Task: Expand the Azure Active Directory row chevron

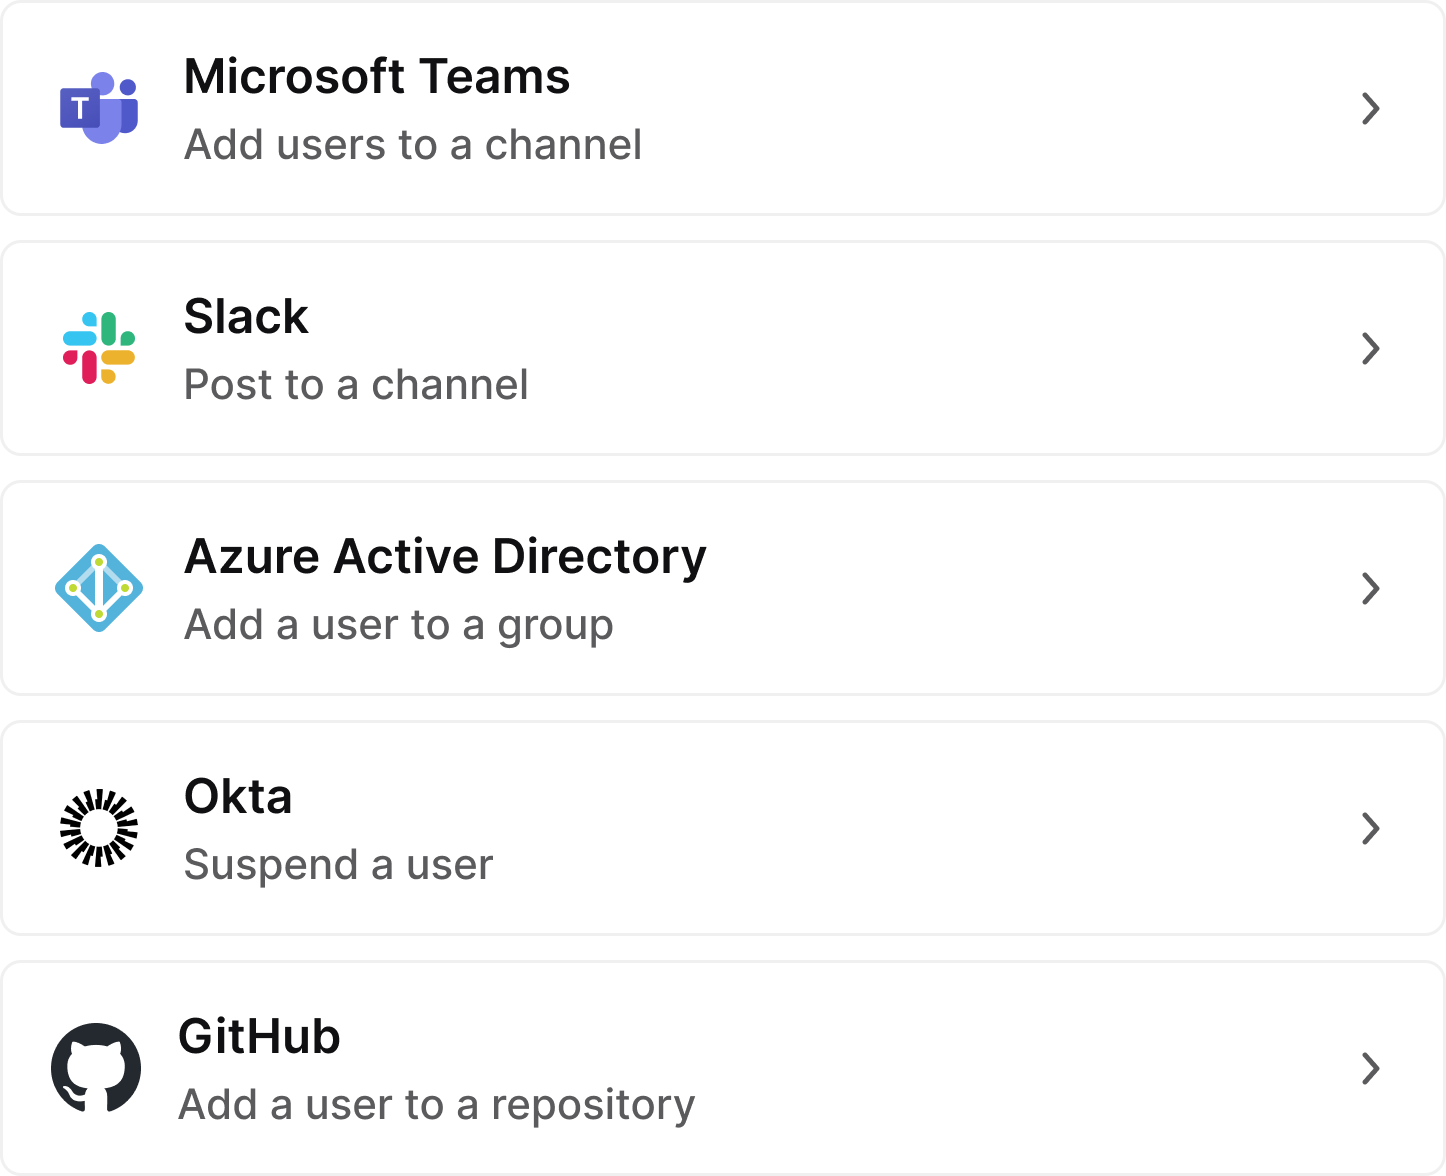Action: tap(1371, 589)
